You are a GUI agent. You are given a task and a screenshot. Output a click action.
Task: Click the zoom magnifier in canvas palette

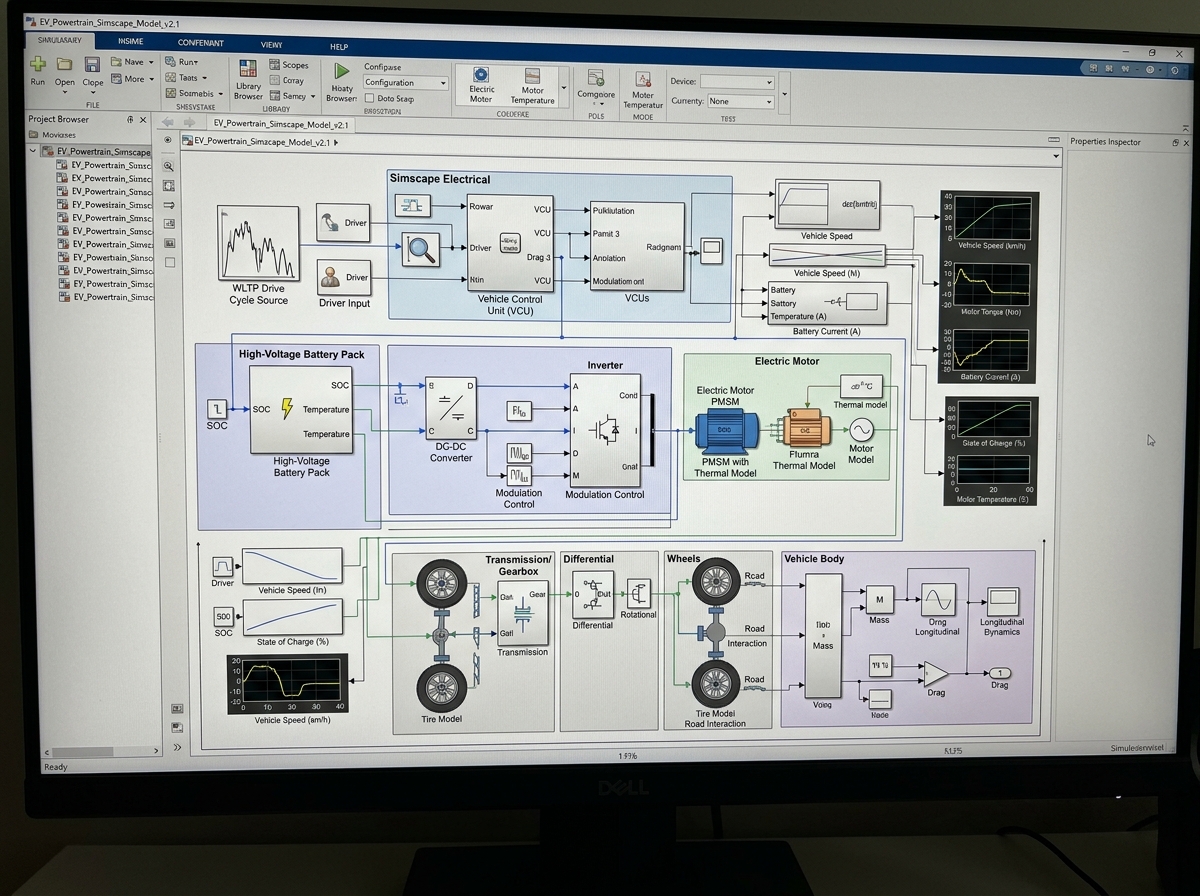tap(168, 166)
